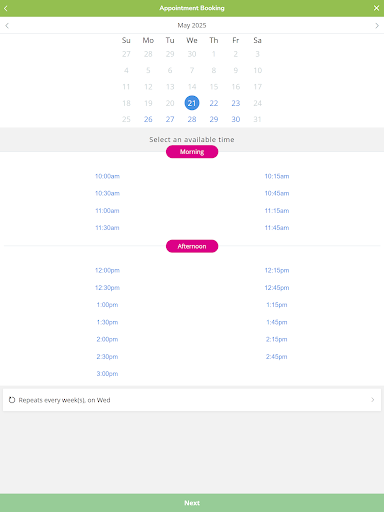The width and height of the screenshot is (384, 512).
Task: Choose the 3:00pm time slot
Action: [x=107, y=374]
